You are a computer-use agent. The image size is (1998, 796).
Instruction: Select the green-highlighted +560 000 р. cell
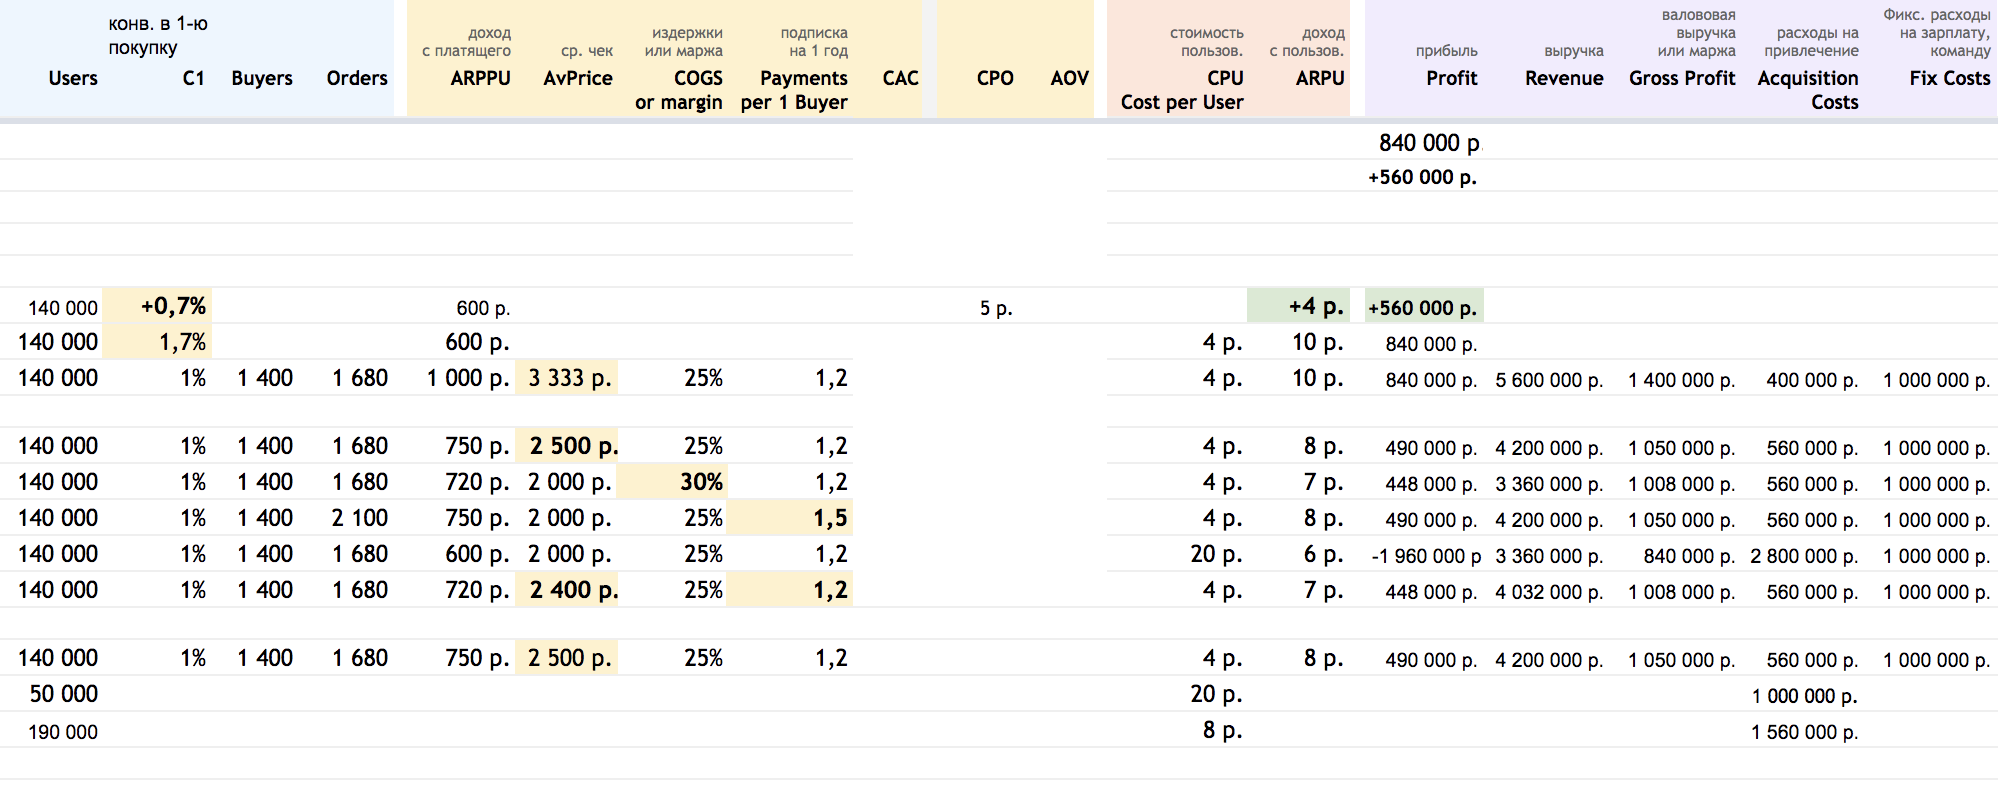coord(1424,306)
